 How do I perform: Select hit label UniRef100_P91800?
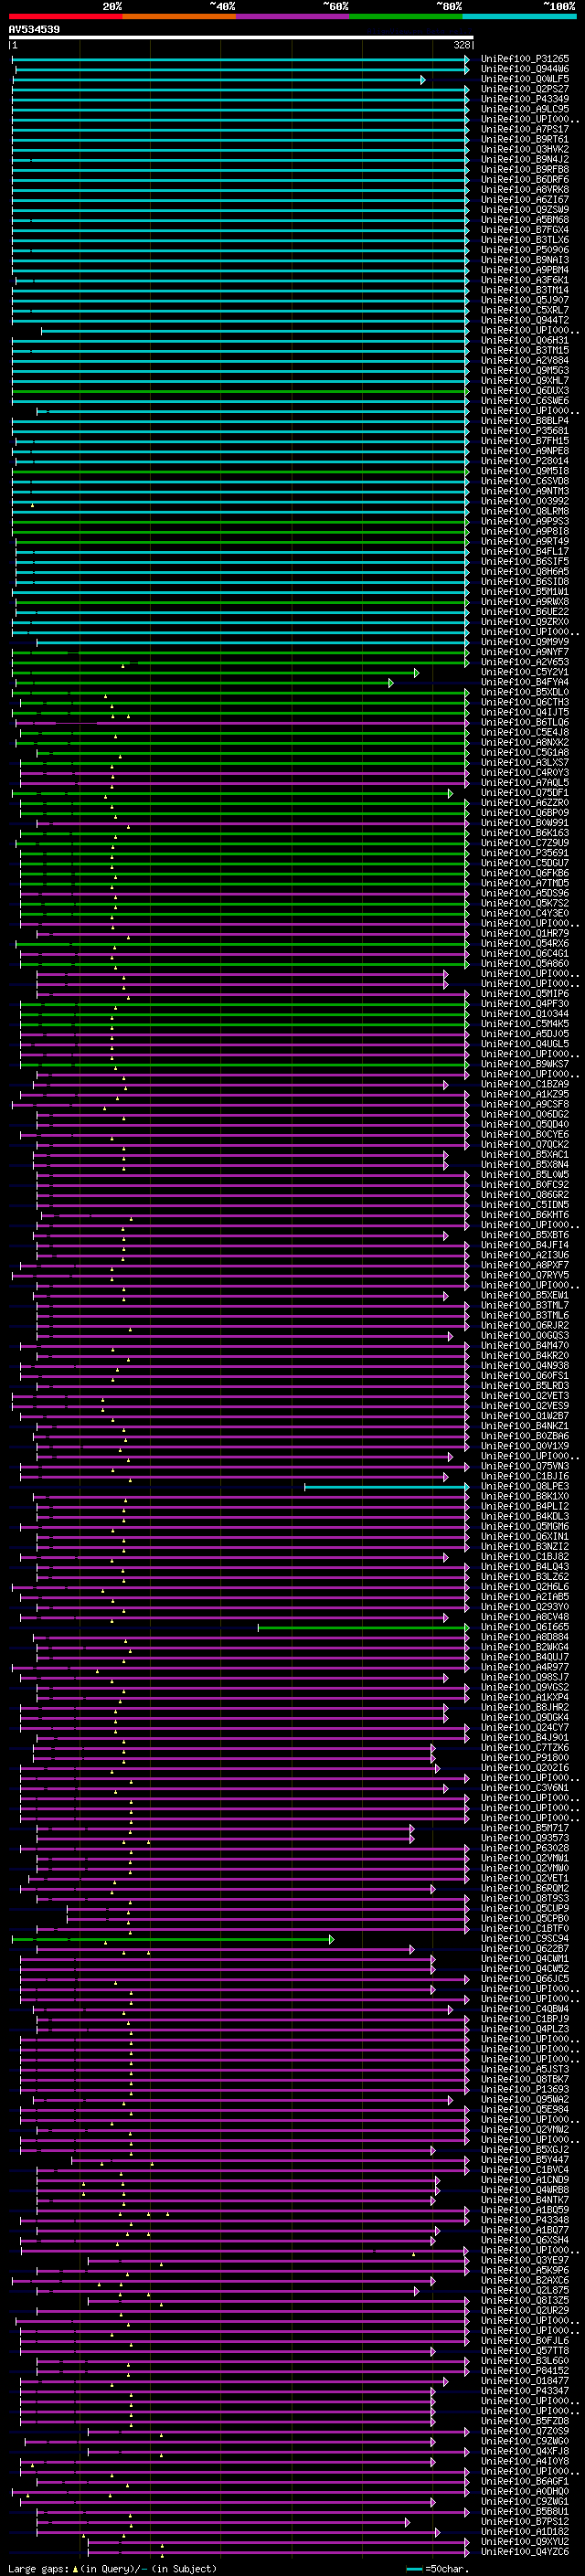pos(525,1758)
